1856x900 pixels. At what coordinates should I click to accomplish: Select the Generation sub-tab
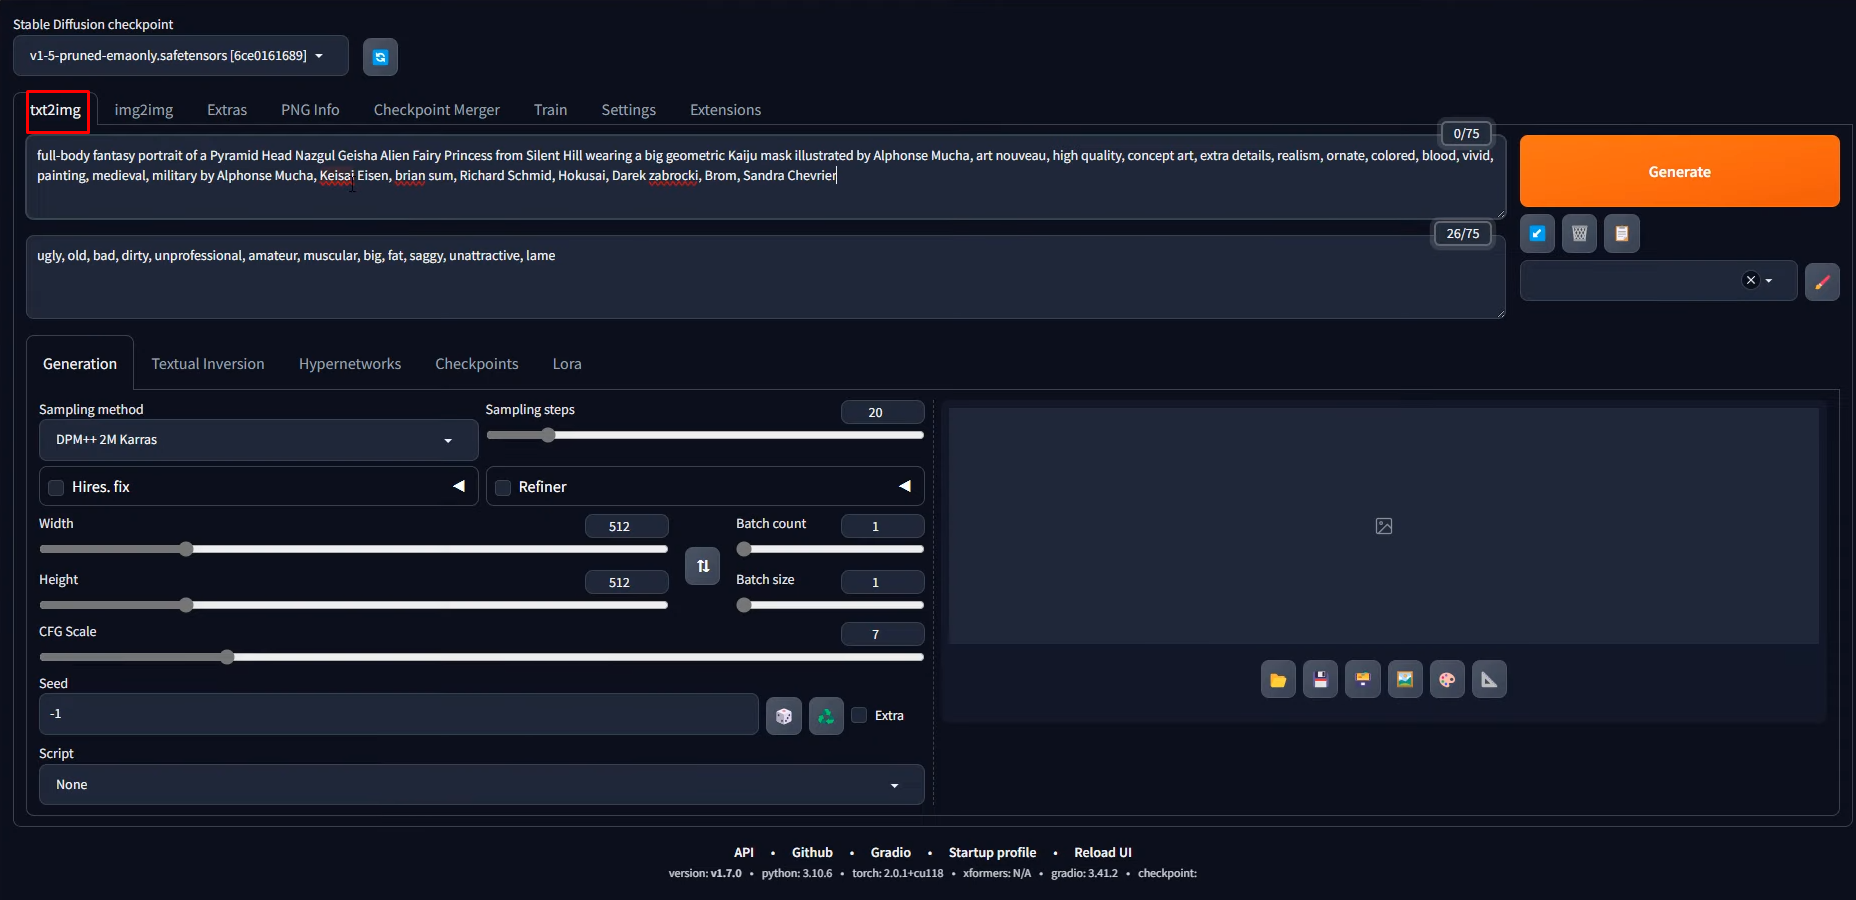coord(80,364)
